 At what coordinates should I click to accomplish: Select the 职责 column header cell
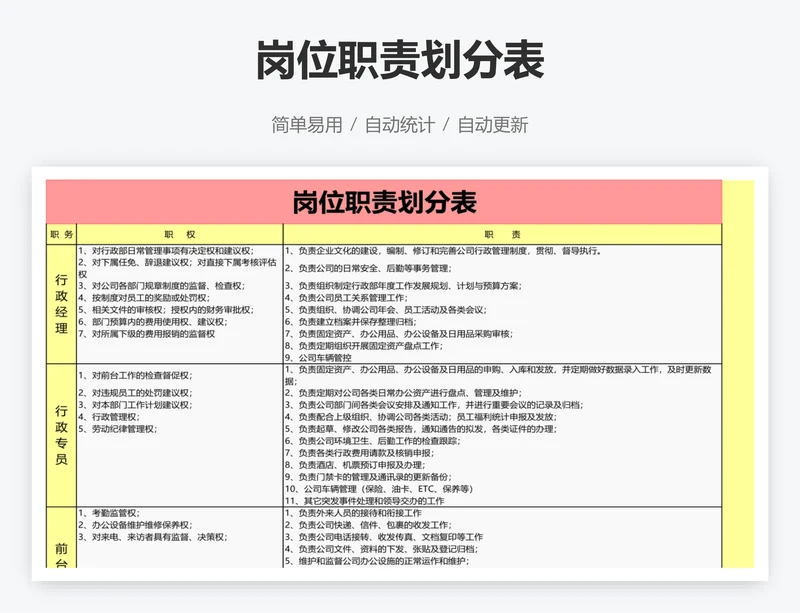[x=503, y=234]
